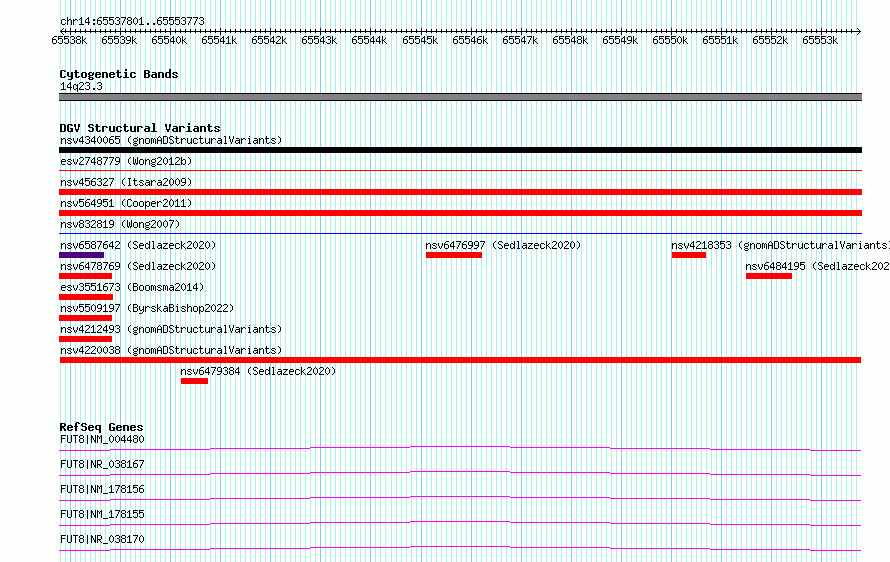
Task: Click the DGV Structural Variants track title
Action: (x=140, y=128)
